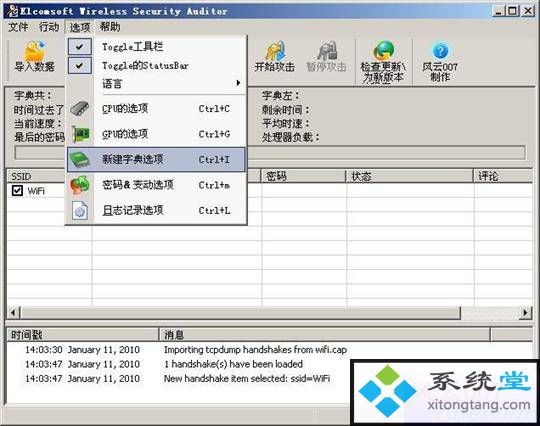Image resolution: width=540 pixels, height=426 pixels.
Task: Open the 行动 menu
Action: pos(49,27)
